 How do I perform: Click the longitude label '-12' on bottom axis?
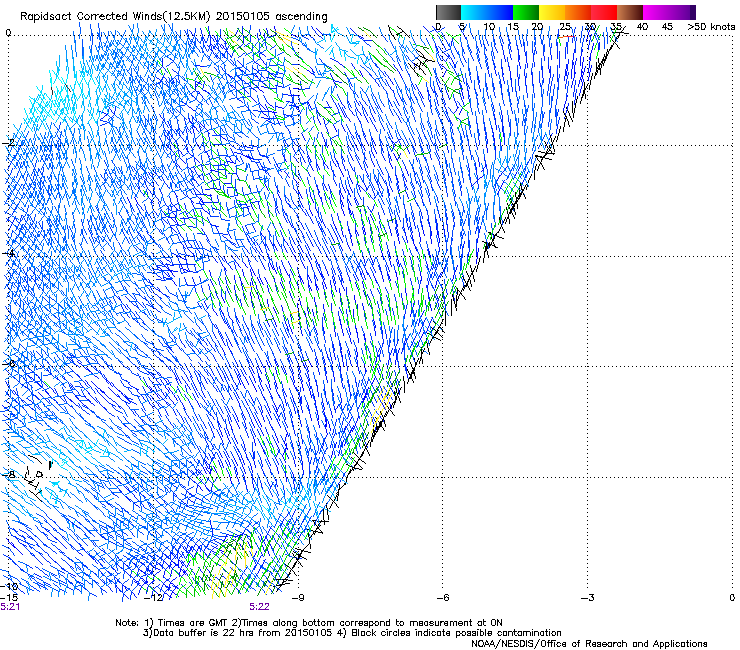pyautogui.click(x=153, y=598)
